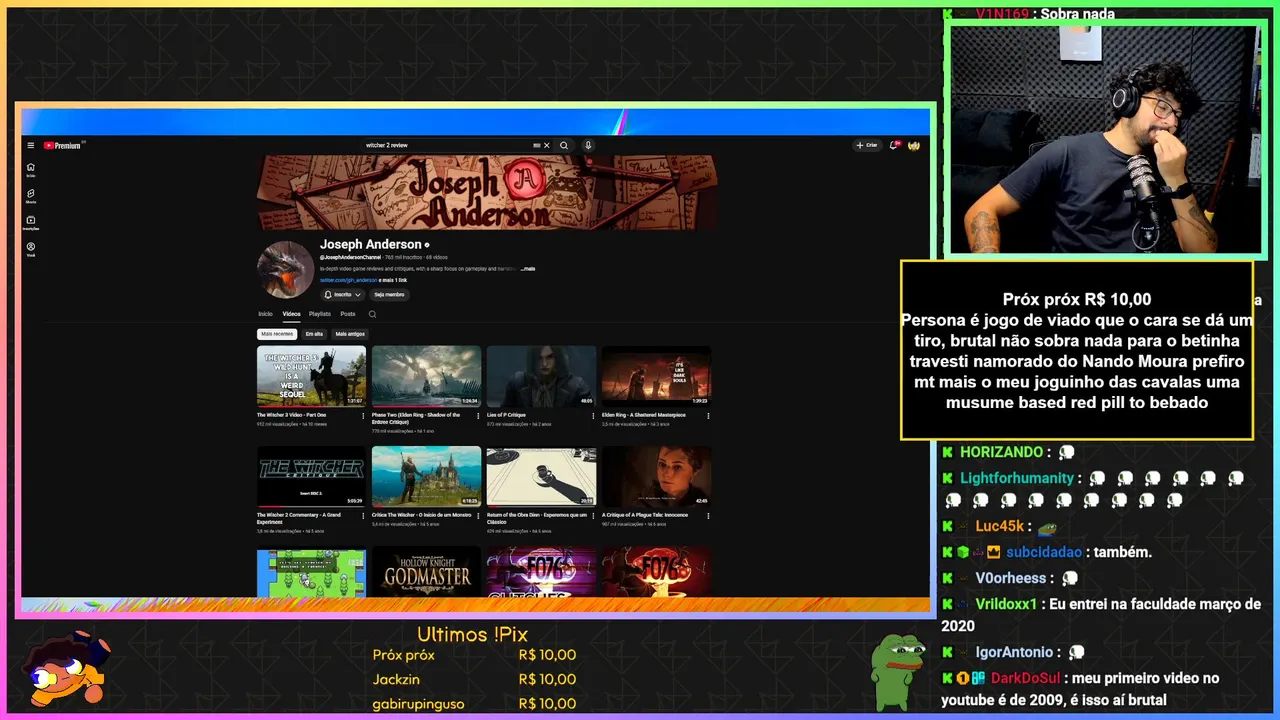Click the streamer webcam feed
The width and height of the screenshot is (1280, 720).
pos(1104,139)
